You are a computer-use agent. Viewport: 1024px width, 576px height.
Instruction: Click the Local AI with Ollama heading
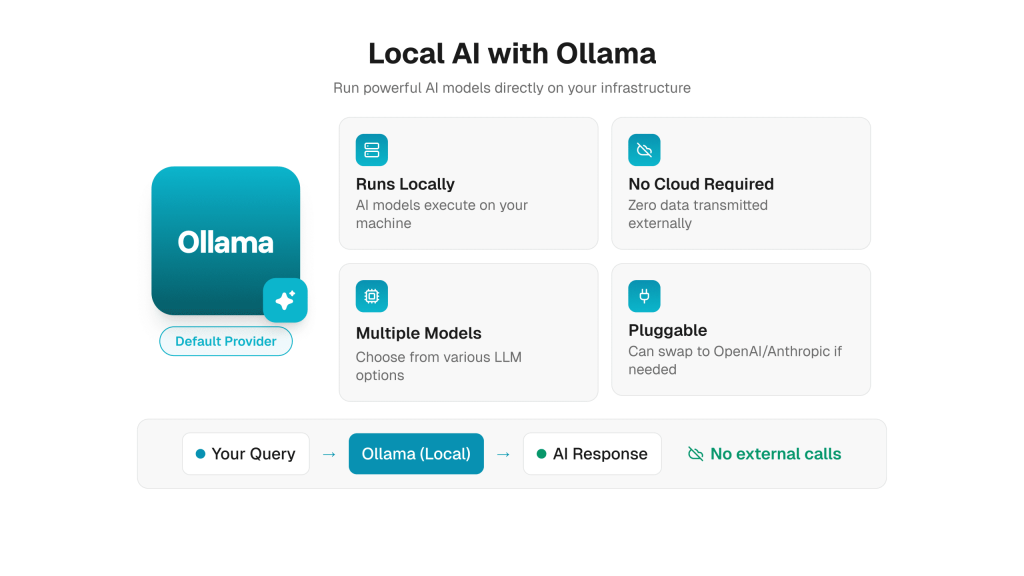pos(512,54)
